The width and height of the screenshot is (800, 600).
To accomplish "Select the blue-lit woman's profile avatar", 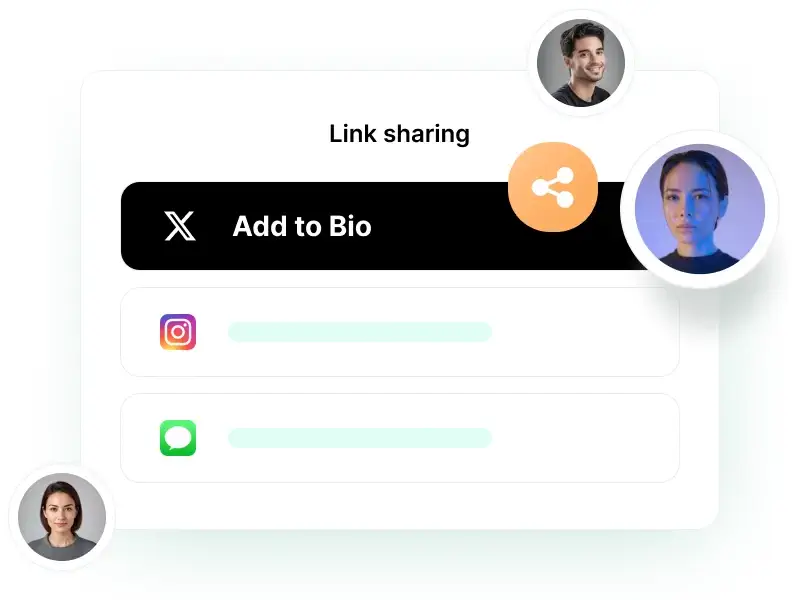I will (699, 209).
